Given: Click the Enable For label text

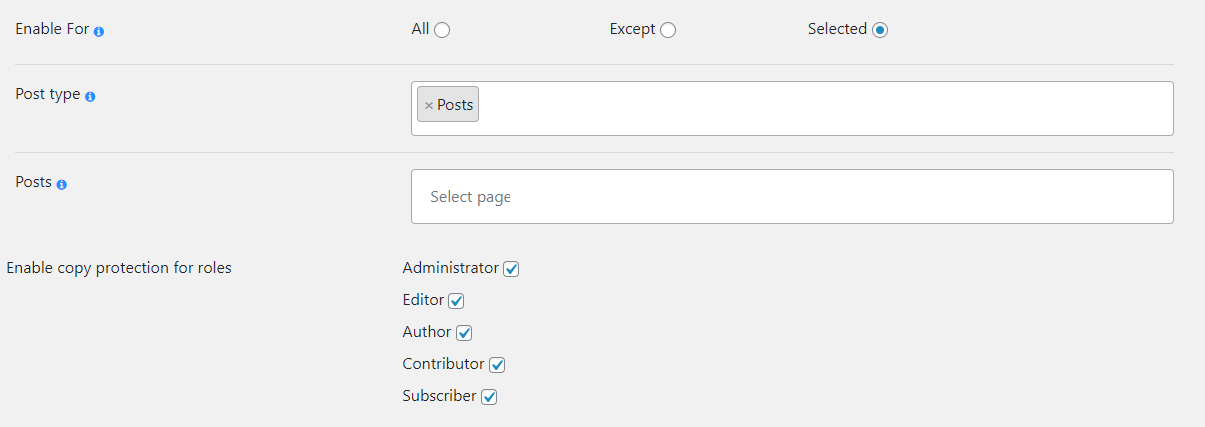Looking at the screenshot, I should 52,30.
